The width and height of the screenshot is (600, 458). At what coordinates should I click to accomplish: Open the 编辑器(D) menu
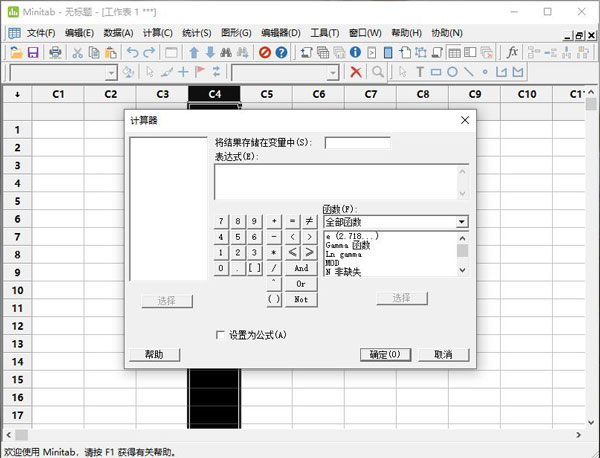[281, 33]
